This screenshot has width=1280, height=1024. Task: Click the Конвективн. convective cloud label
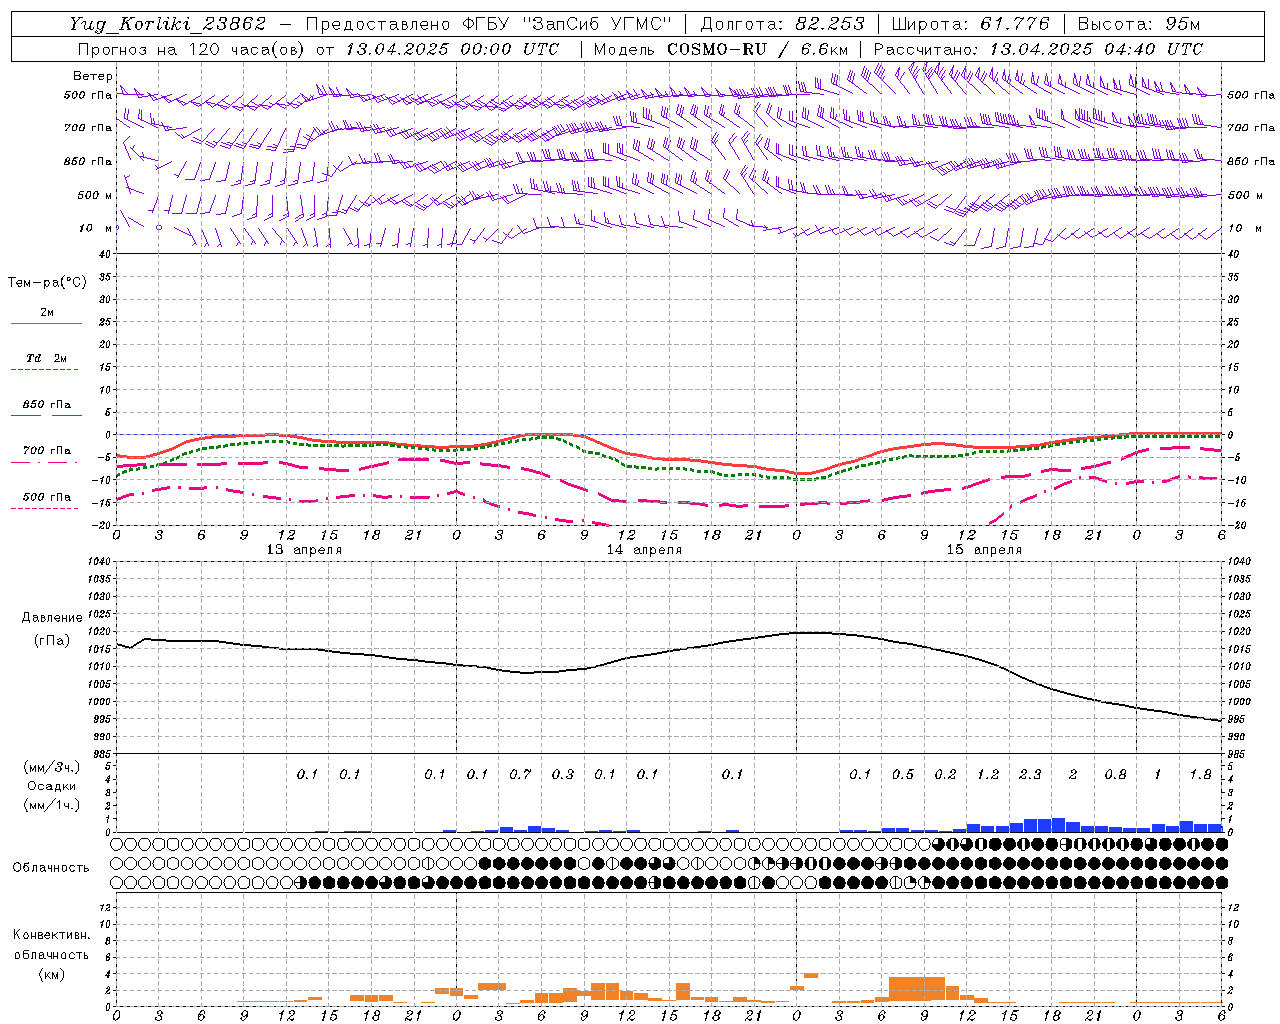tap(51, 935)
